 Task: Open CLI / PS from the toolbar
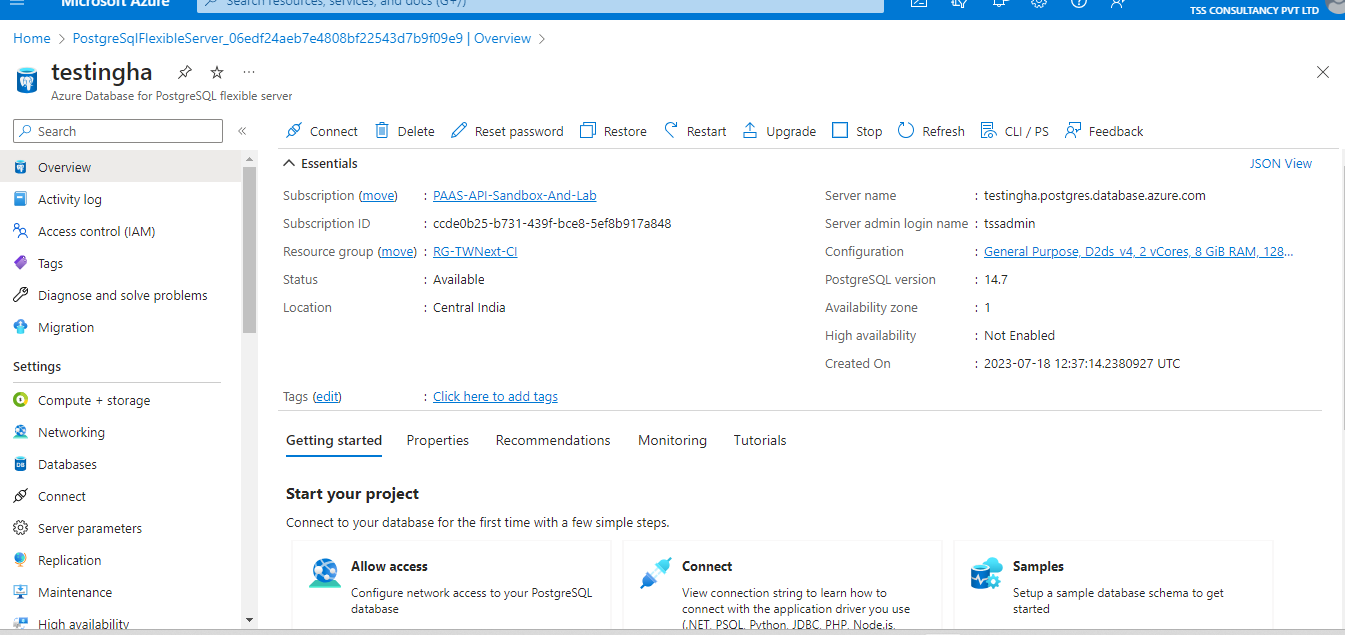pos(1015,131)
